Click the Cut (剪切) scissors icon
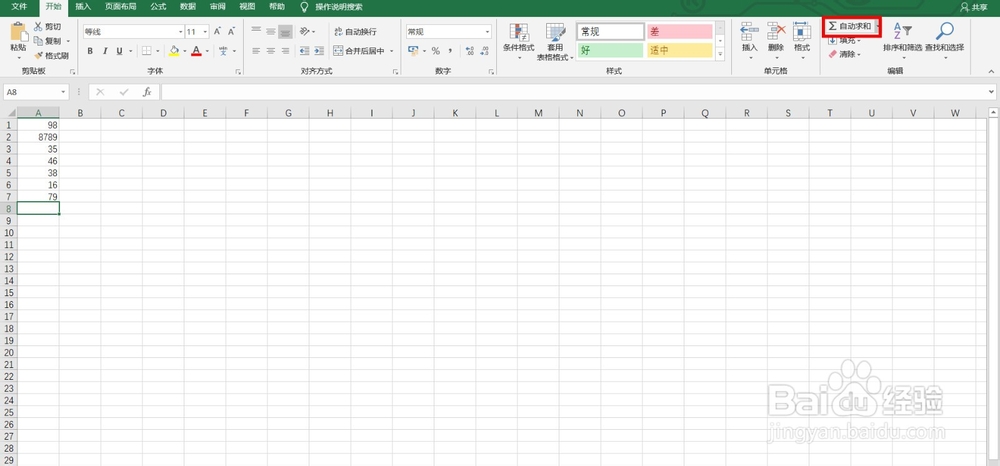1000x466 pixels. coord(38,27)
